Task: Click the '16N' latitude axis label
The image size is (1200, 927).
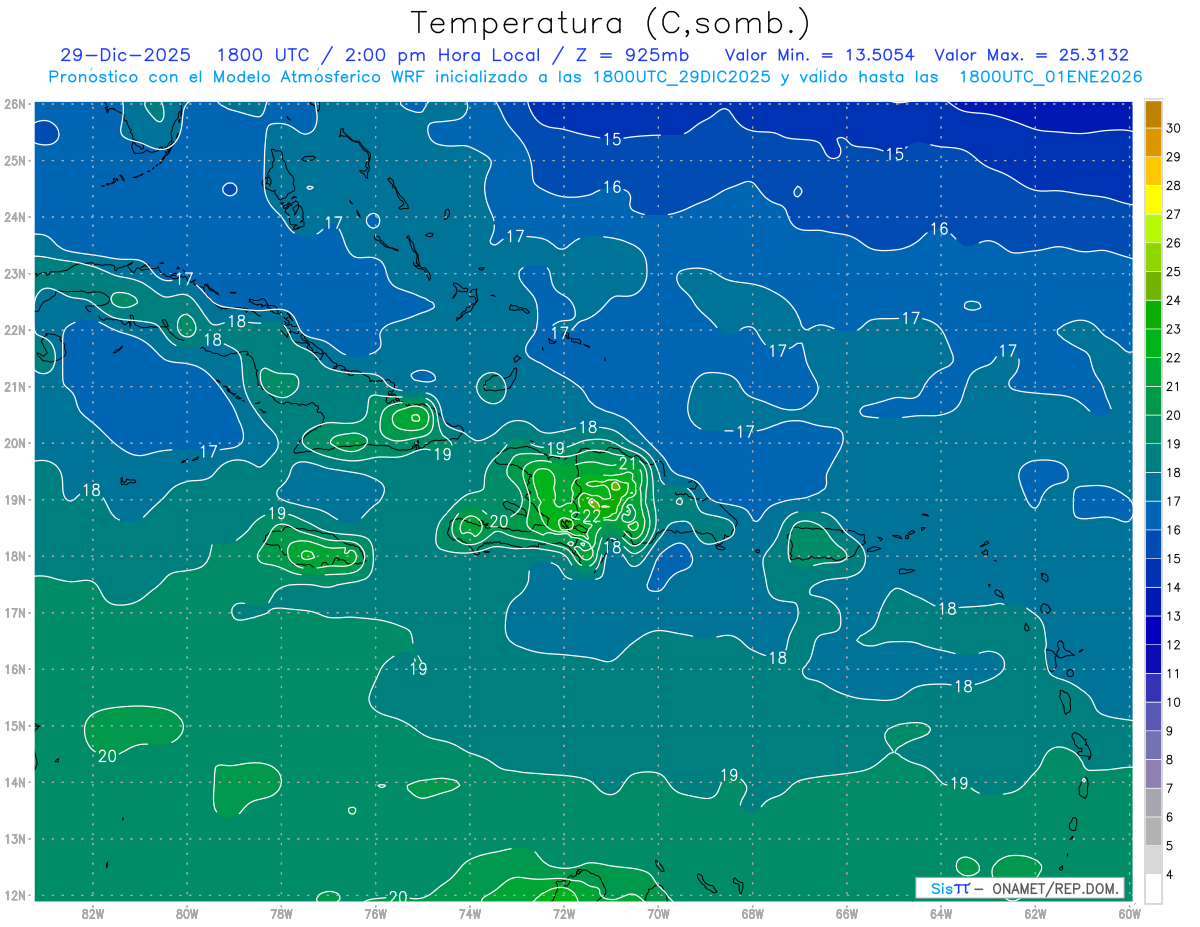Action: click(x=14, y=669)
